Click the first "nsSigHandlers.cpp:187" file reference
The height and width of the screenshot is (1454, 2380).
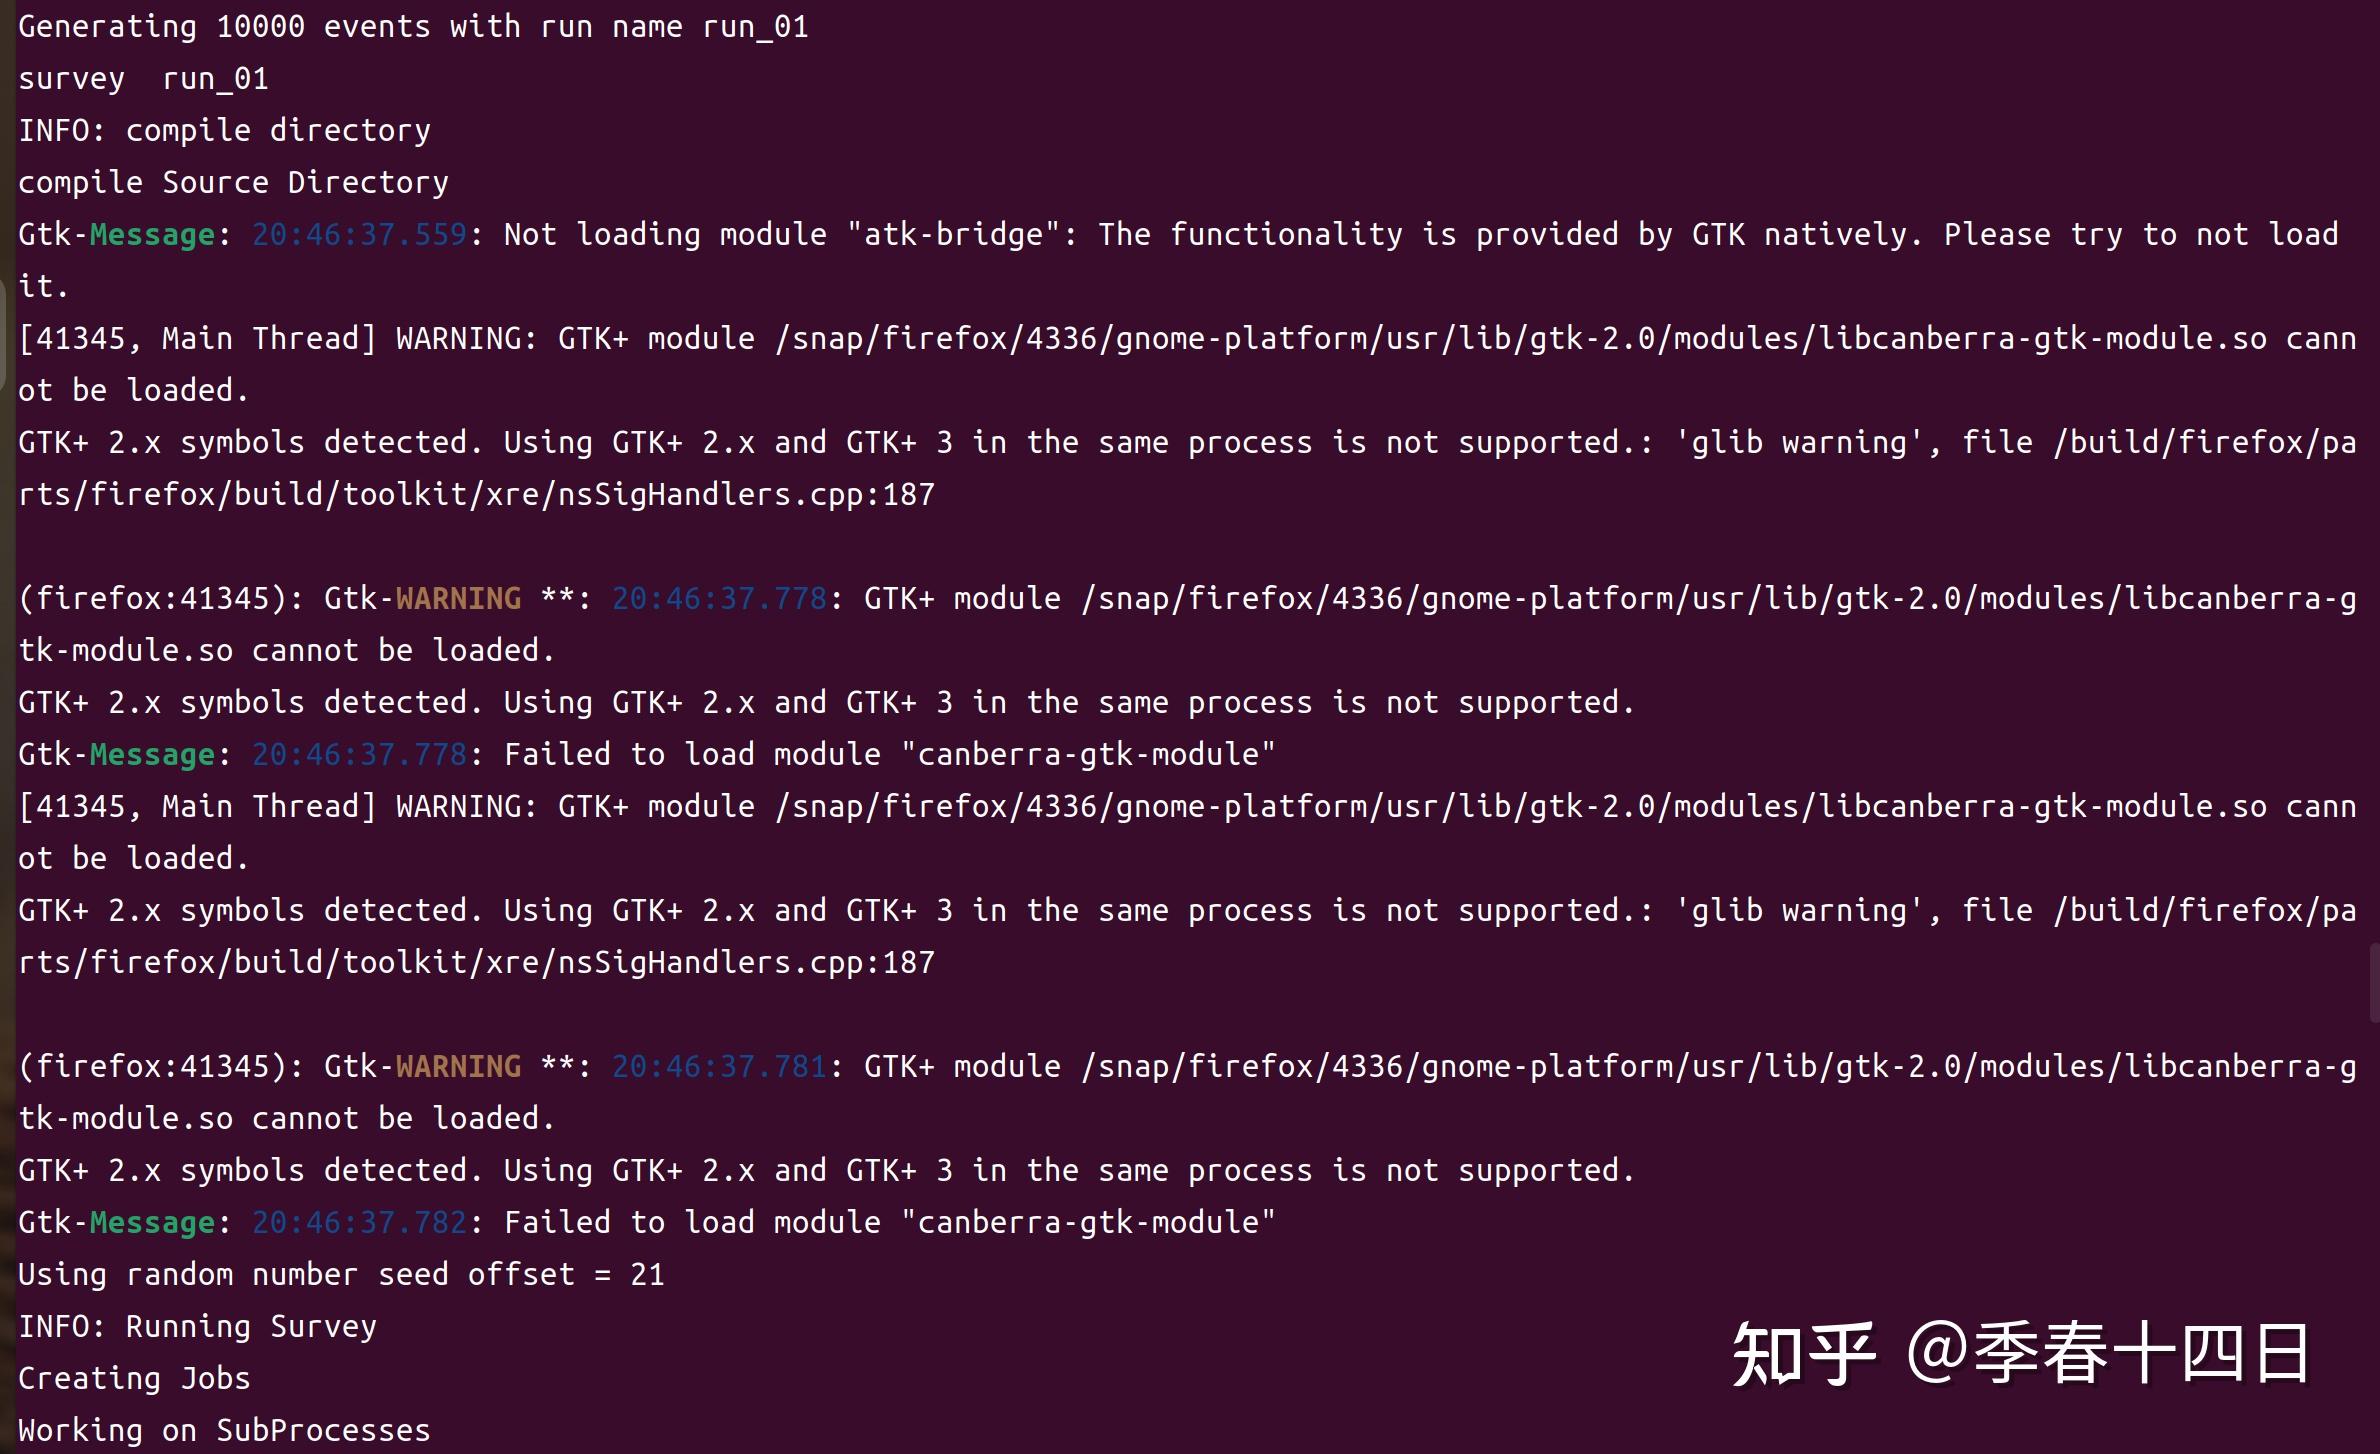746,495
